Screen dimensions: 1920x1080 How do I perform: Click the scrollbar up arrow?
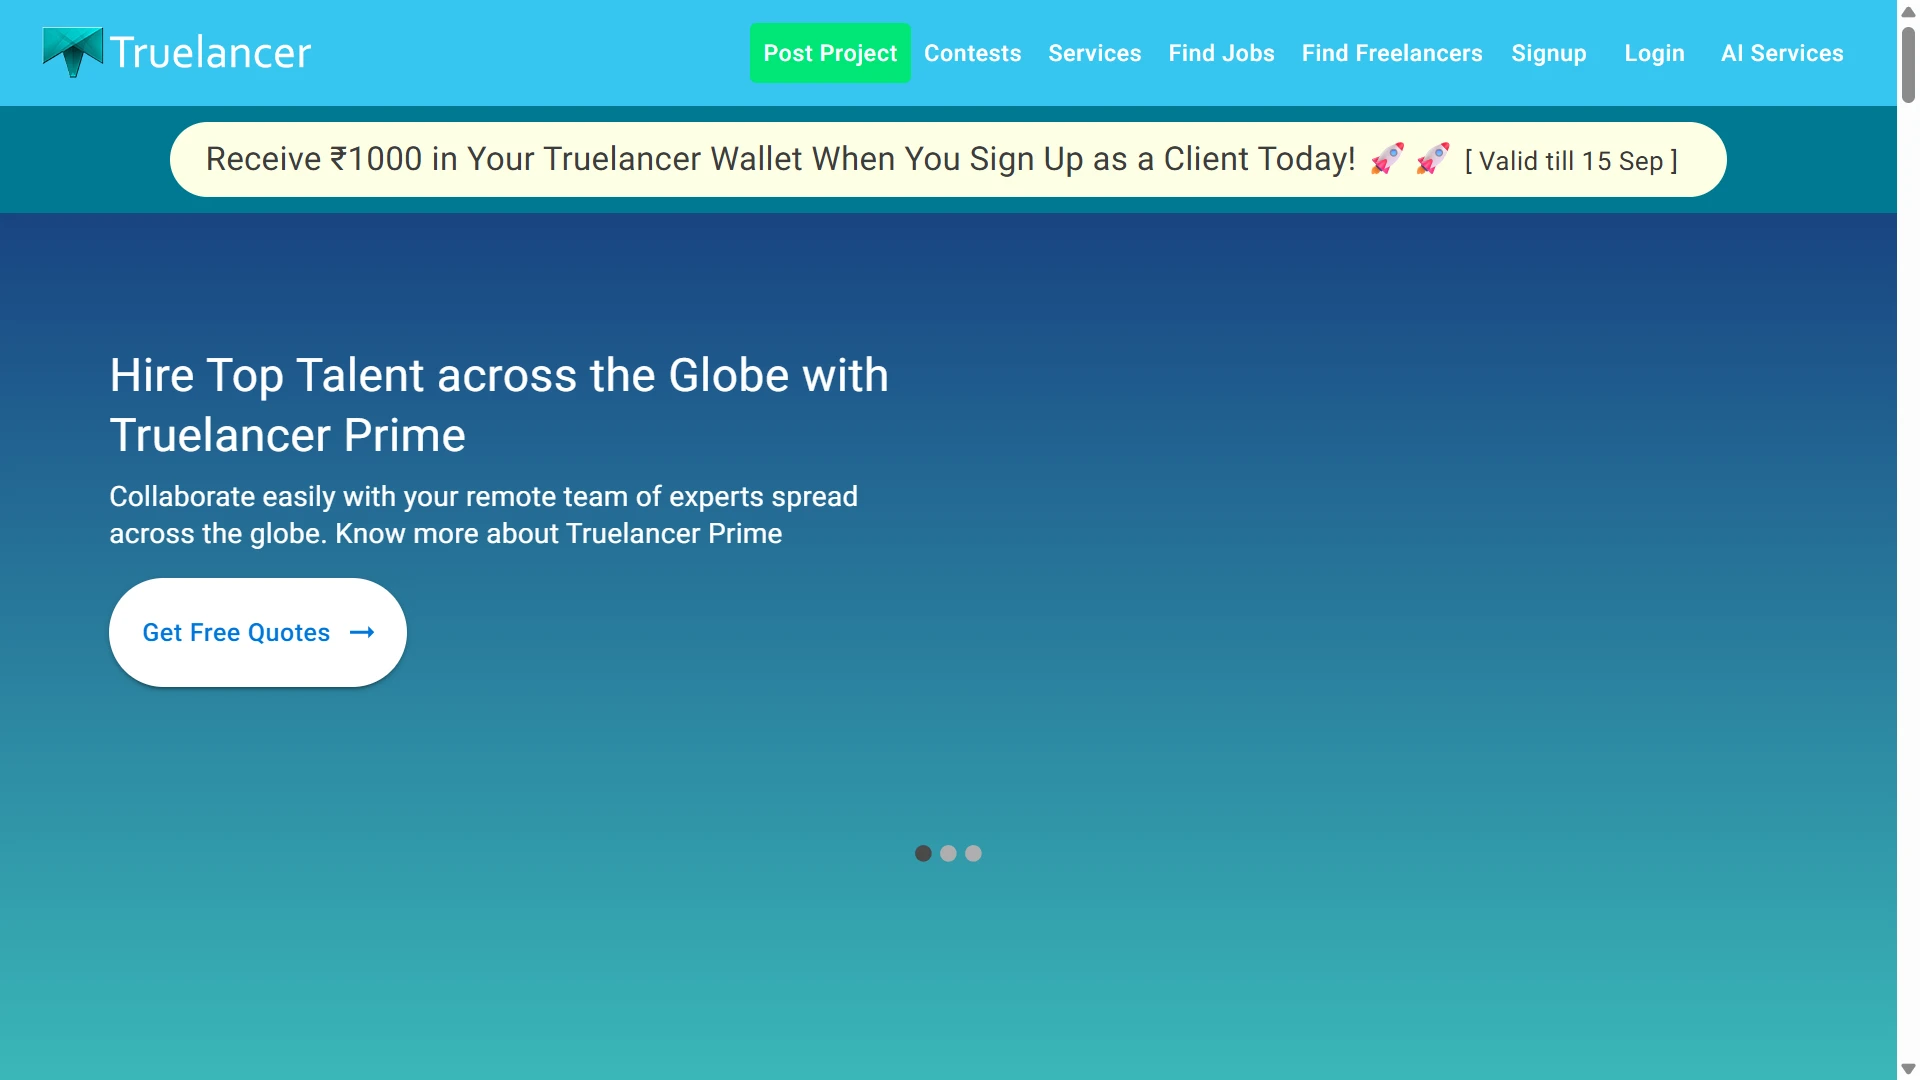[x=1908, y=11]
